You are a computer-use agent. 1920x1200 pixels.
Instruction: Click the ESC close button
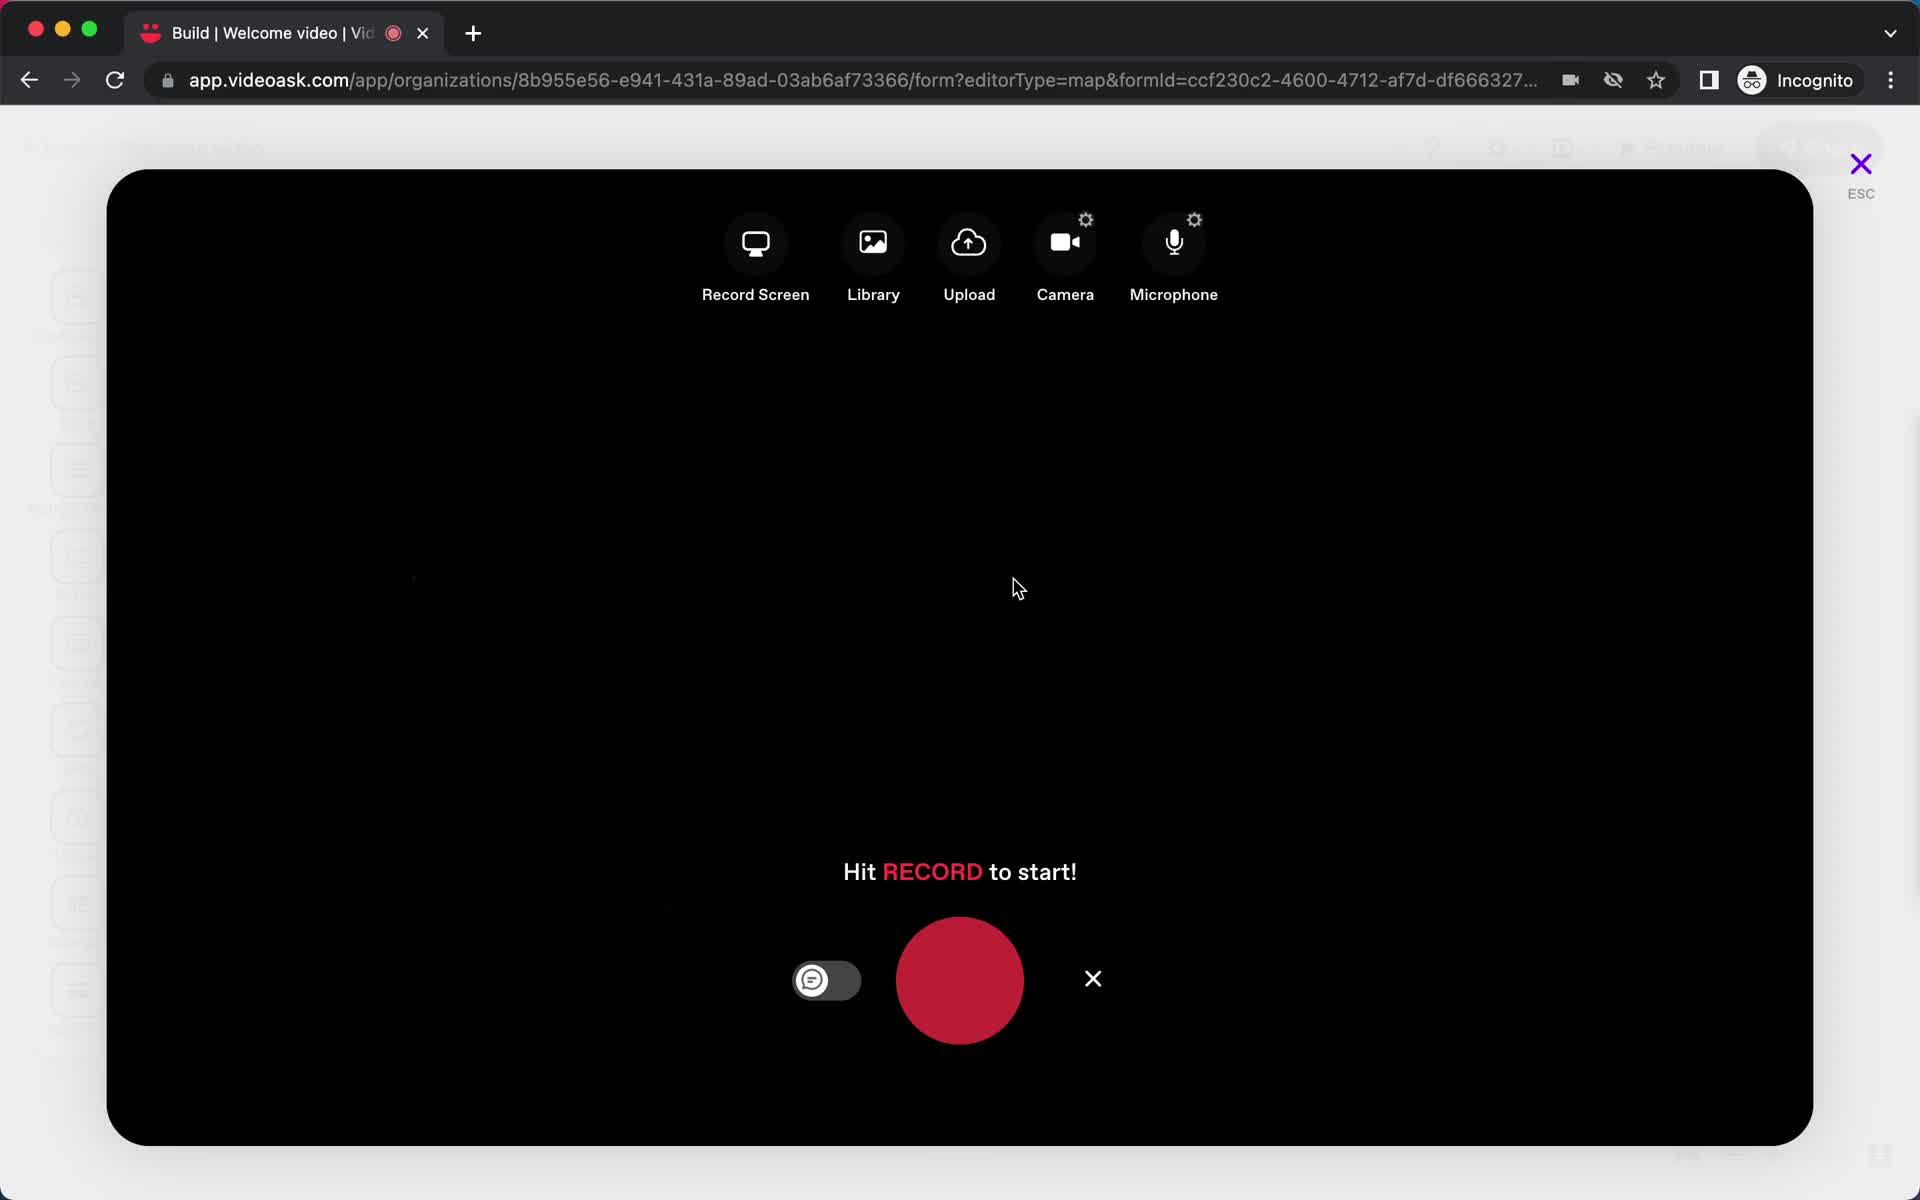[x=1862, y=165]
